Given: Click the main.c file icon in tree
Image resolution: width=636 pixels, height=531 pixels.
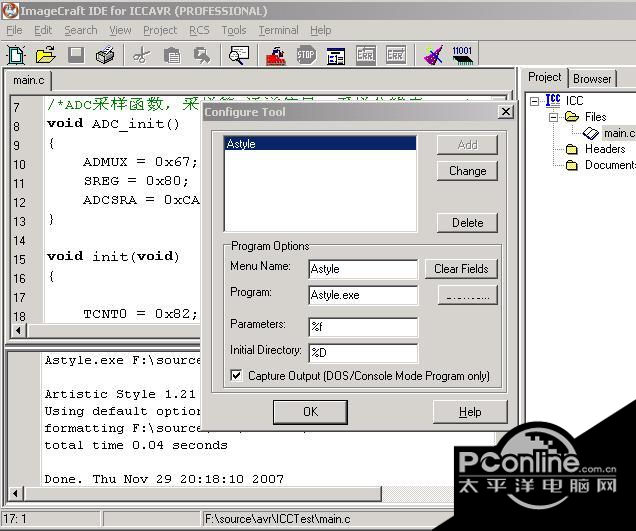Looking at the screenshot, I should (x=591, y=133).
